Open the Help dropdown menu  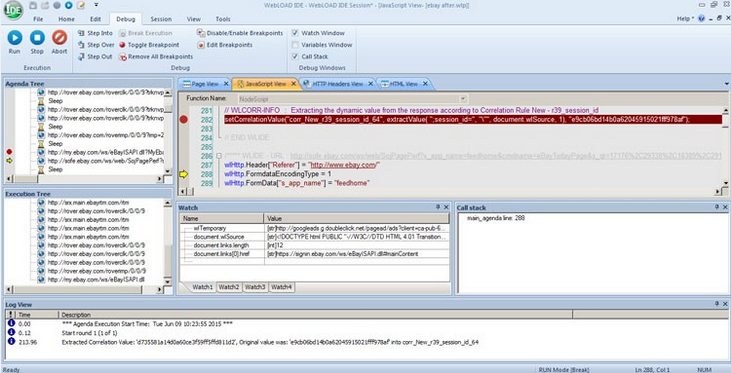685,19
